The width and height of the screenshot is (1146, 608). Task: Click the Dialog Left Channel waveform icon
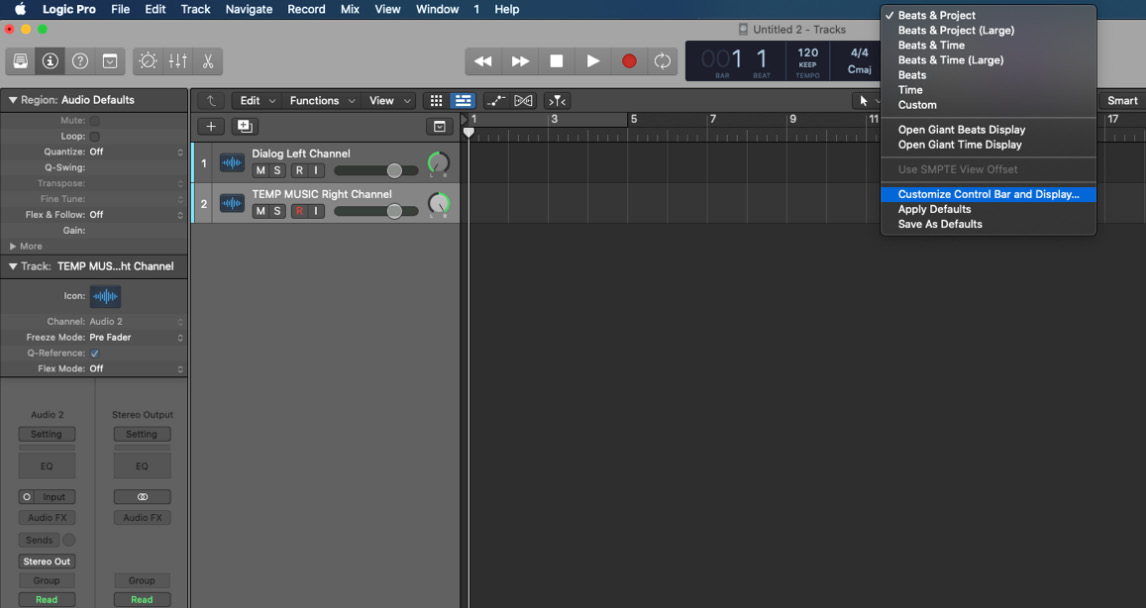(x=232, y=163)
